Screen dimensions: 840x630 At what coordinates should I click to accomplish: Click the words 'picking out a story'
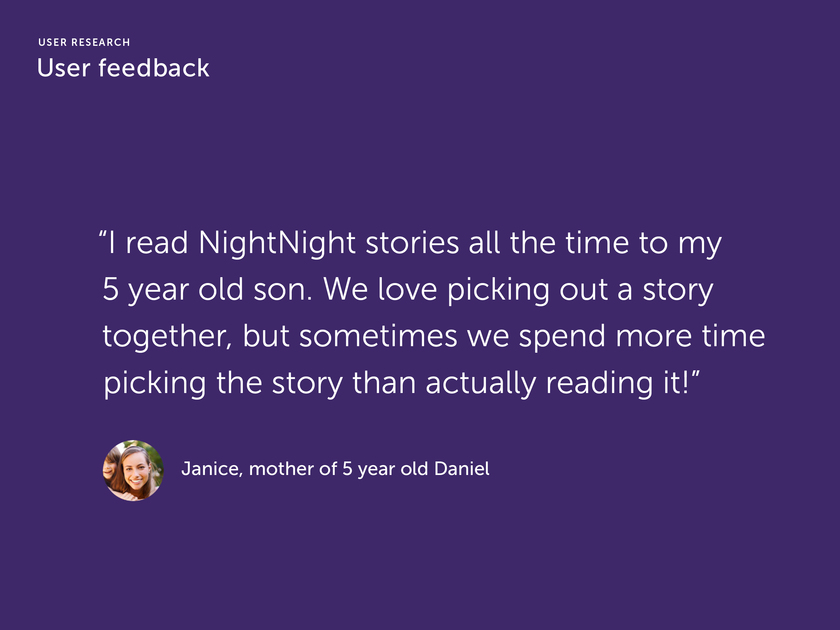[x=580, y=290]
